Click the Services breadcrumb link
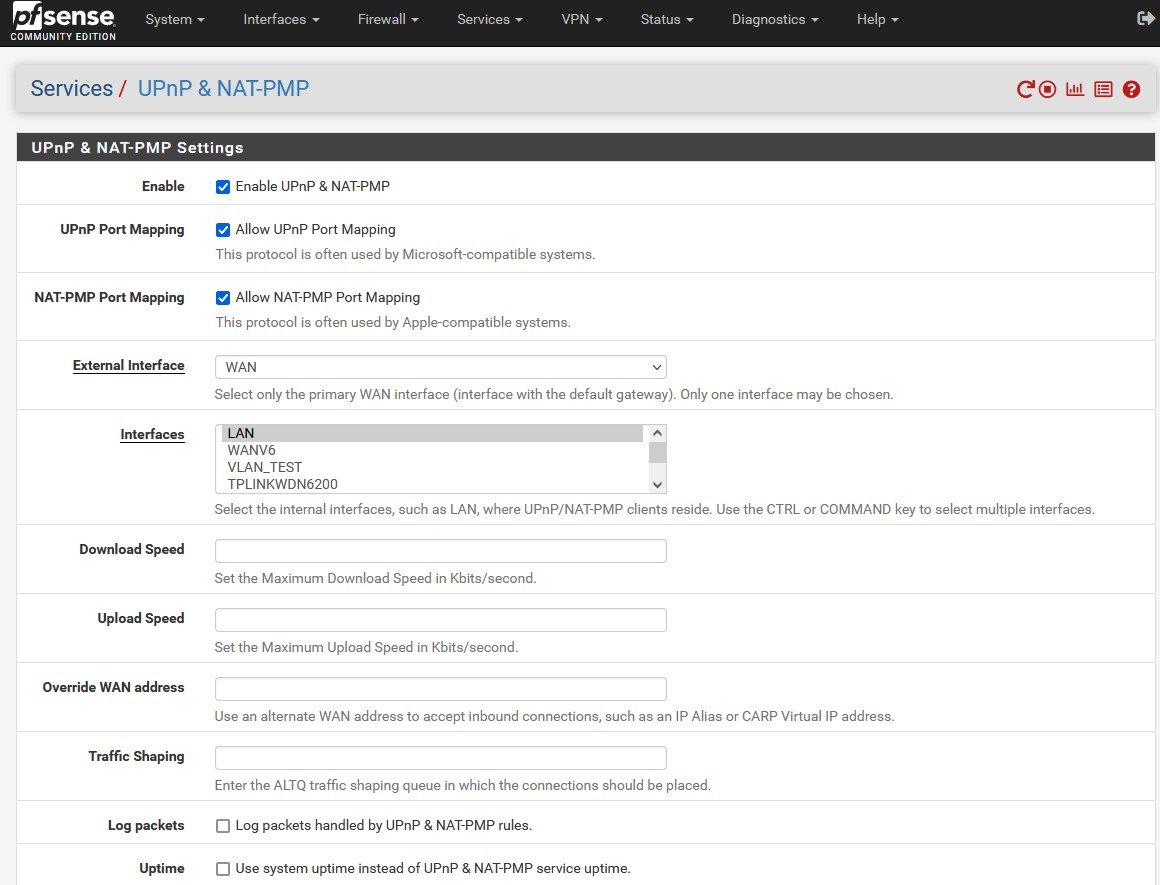The height and width of the screenshot is (885, 1160). point(71,88)
